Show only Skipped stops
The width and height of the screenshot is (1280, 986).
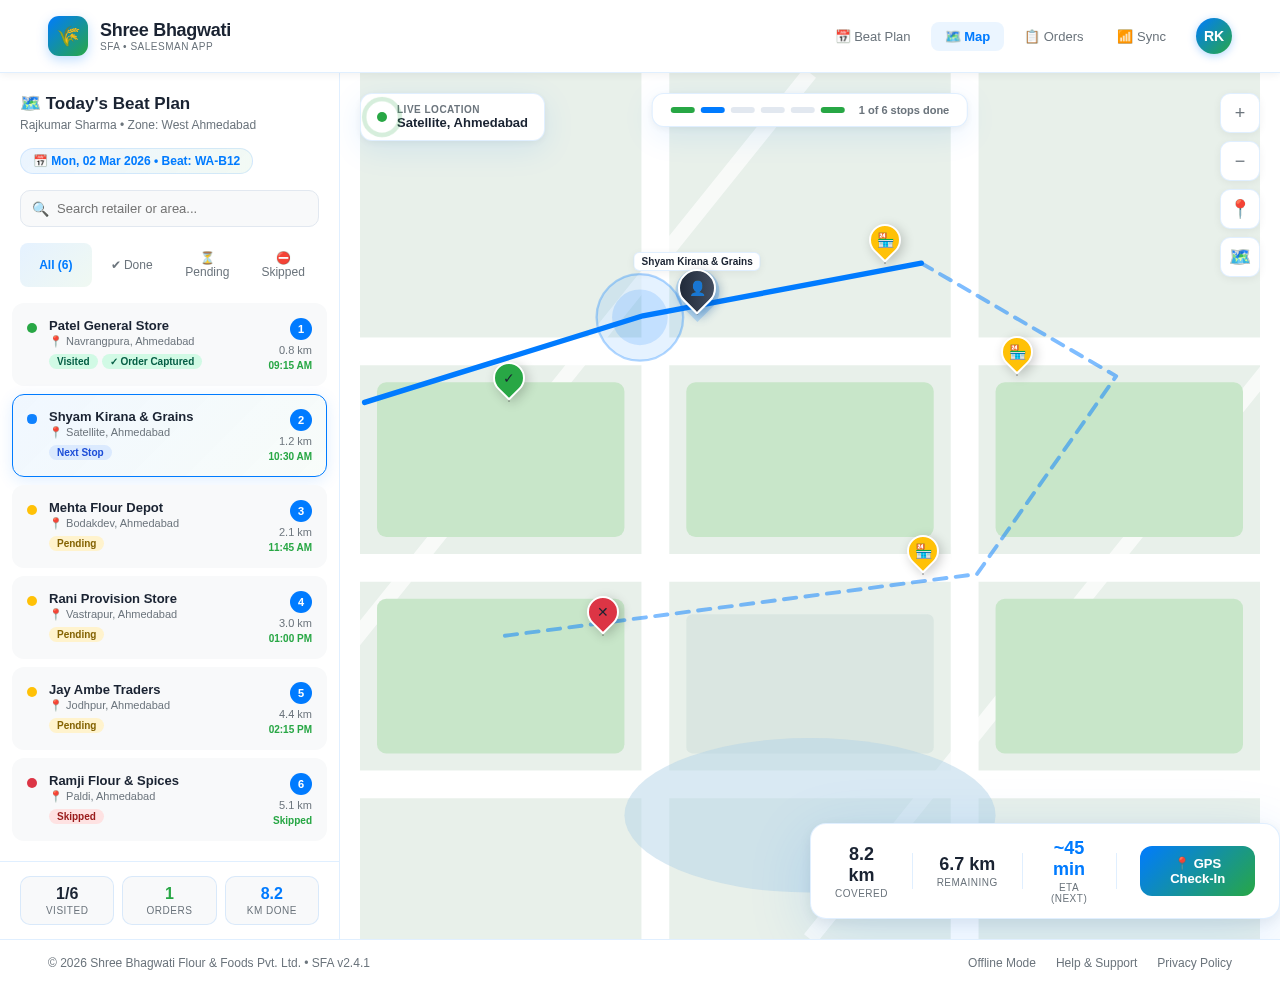click(283, 265)
